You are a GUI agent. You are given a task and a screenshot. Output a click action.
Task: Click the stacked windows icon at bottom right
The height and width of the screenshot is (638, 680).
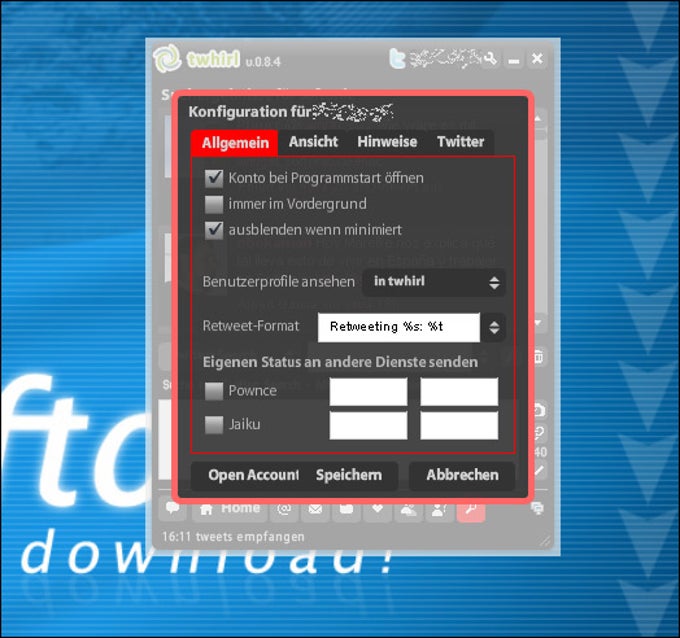(537, 508)
